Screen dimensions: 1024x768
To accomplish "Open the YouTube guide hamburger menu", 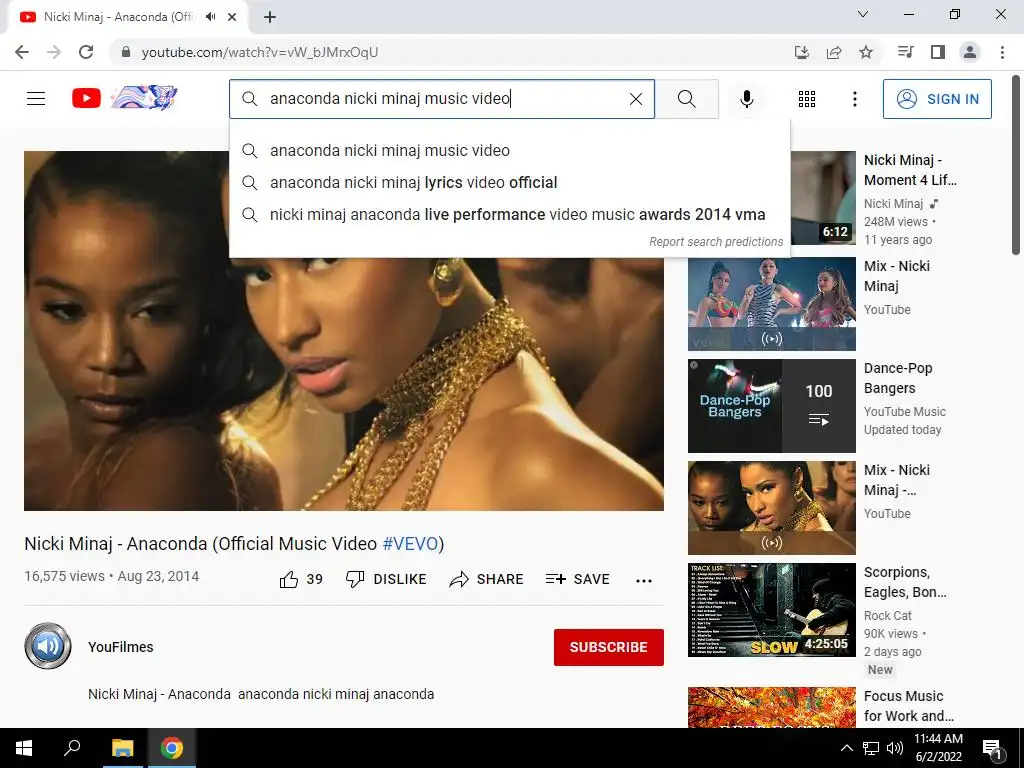I will point(36,99).
